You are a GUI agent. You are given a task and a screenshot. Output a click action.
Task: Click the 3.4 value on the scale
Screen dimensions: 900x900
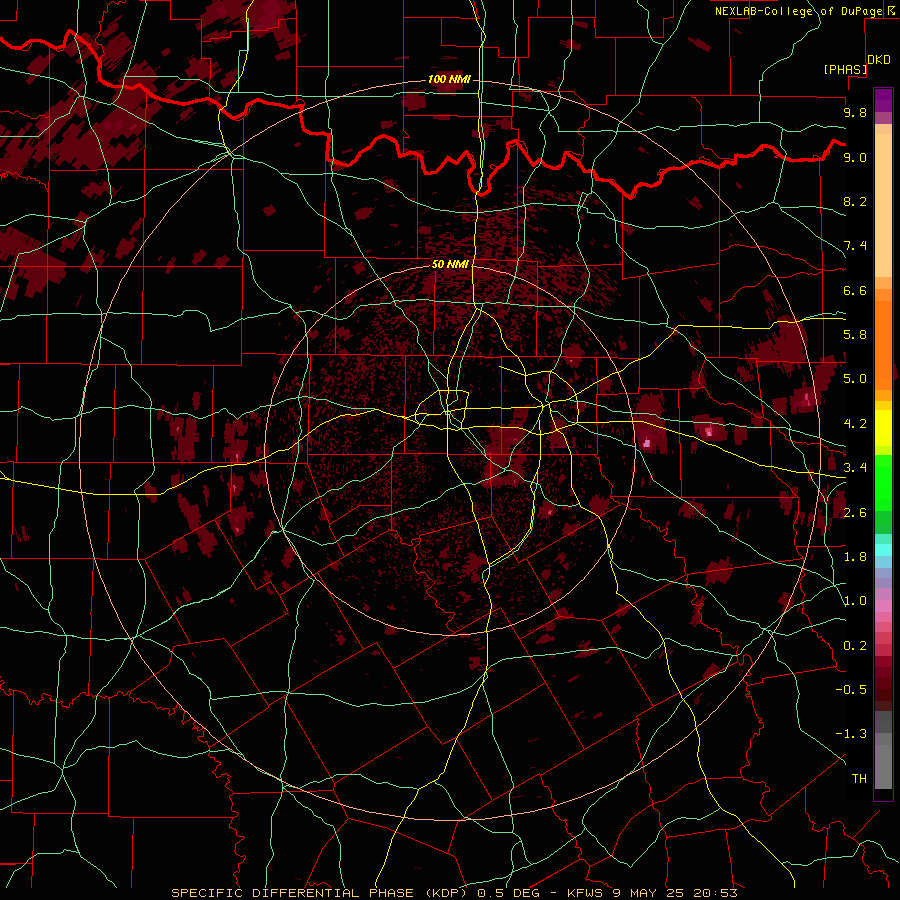point(855,468)
